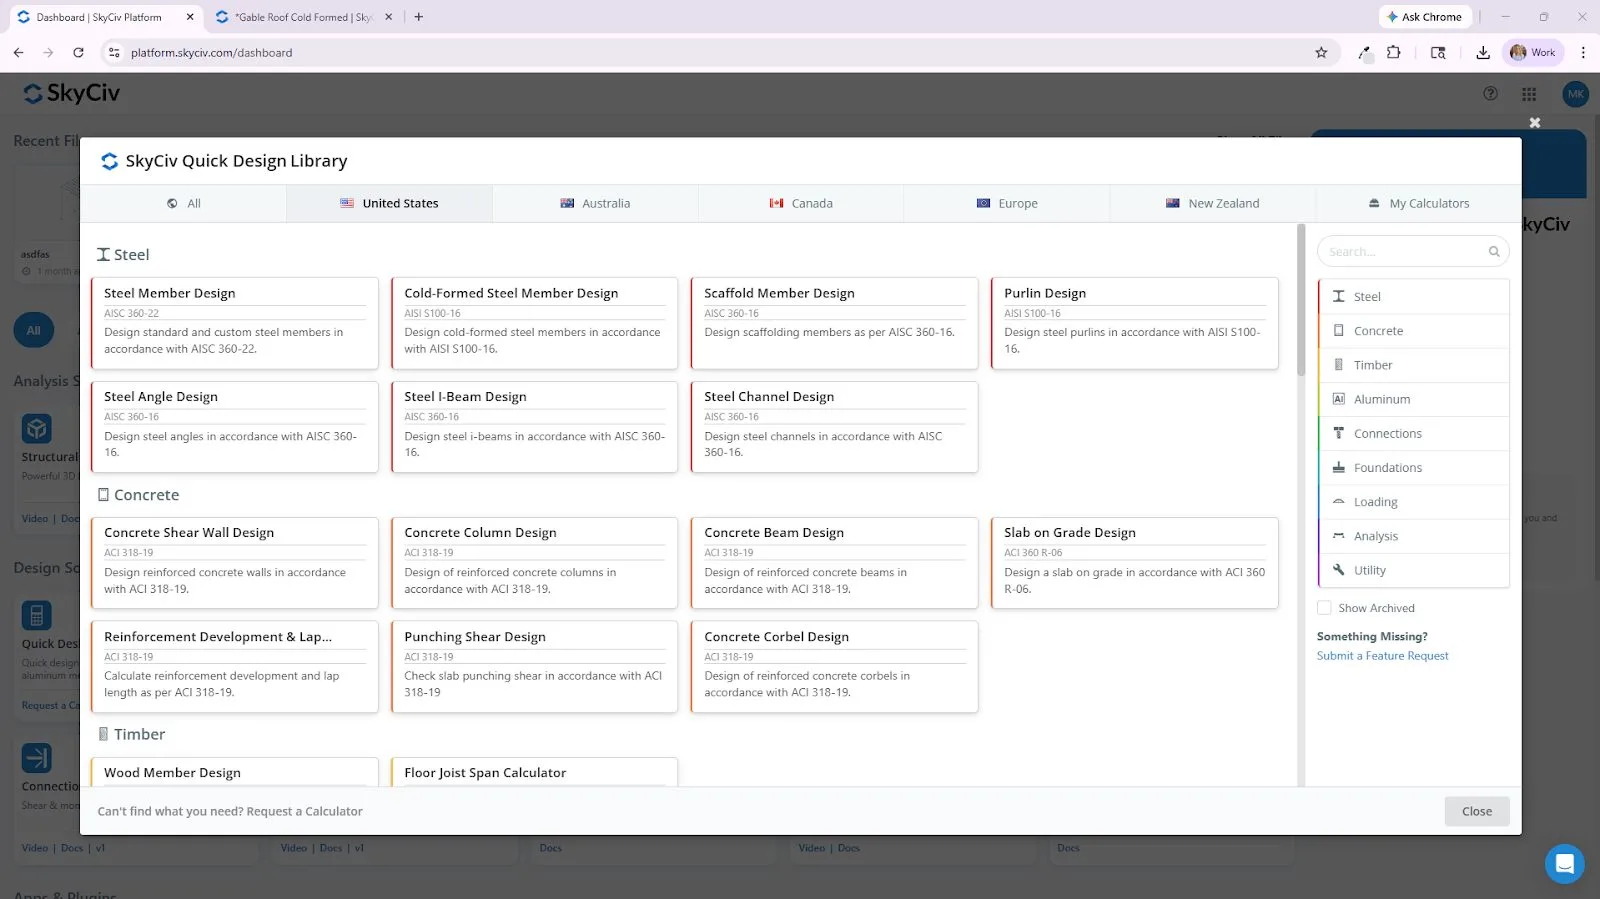1600x899 pixels.
Task: Open a new browser tab
Action: [x=419, y=17]
